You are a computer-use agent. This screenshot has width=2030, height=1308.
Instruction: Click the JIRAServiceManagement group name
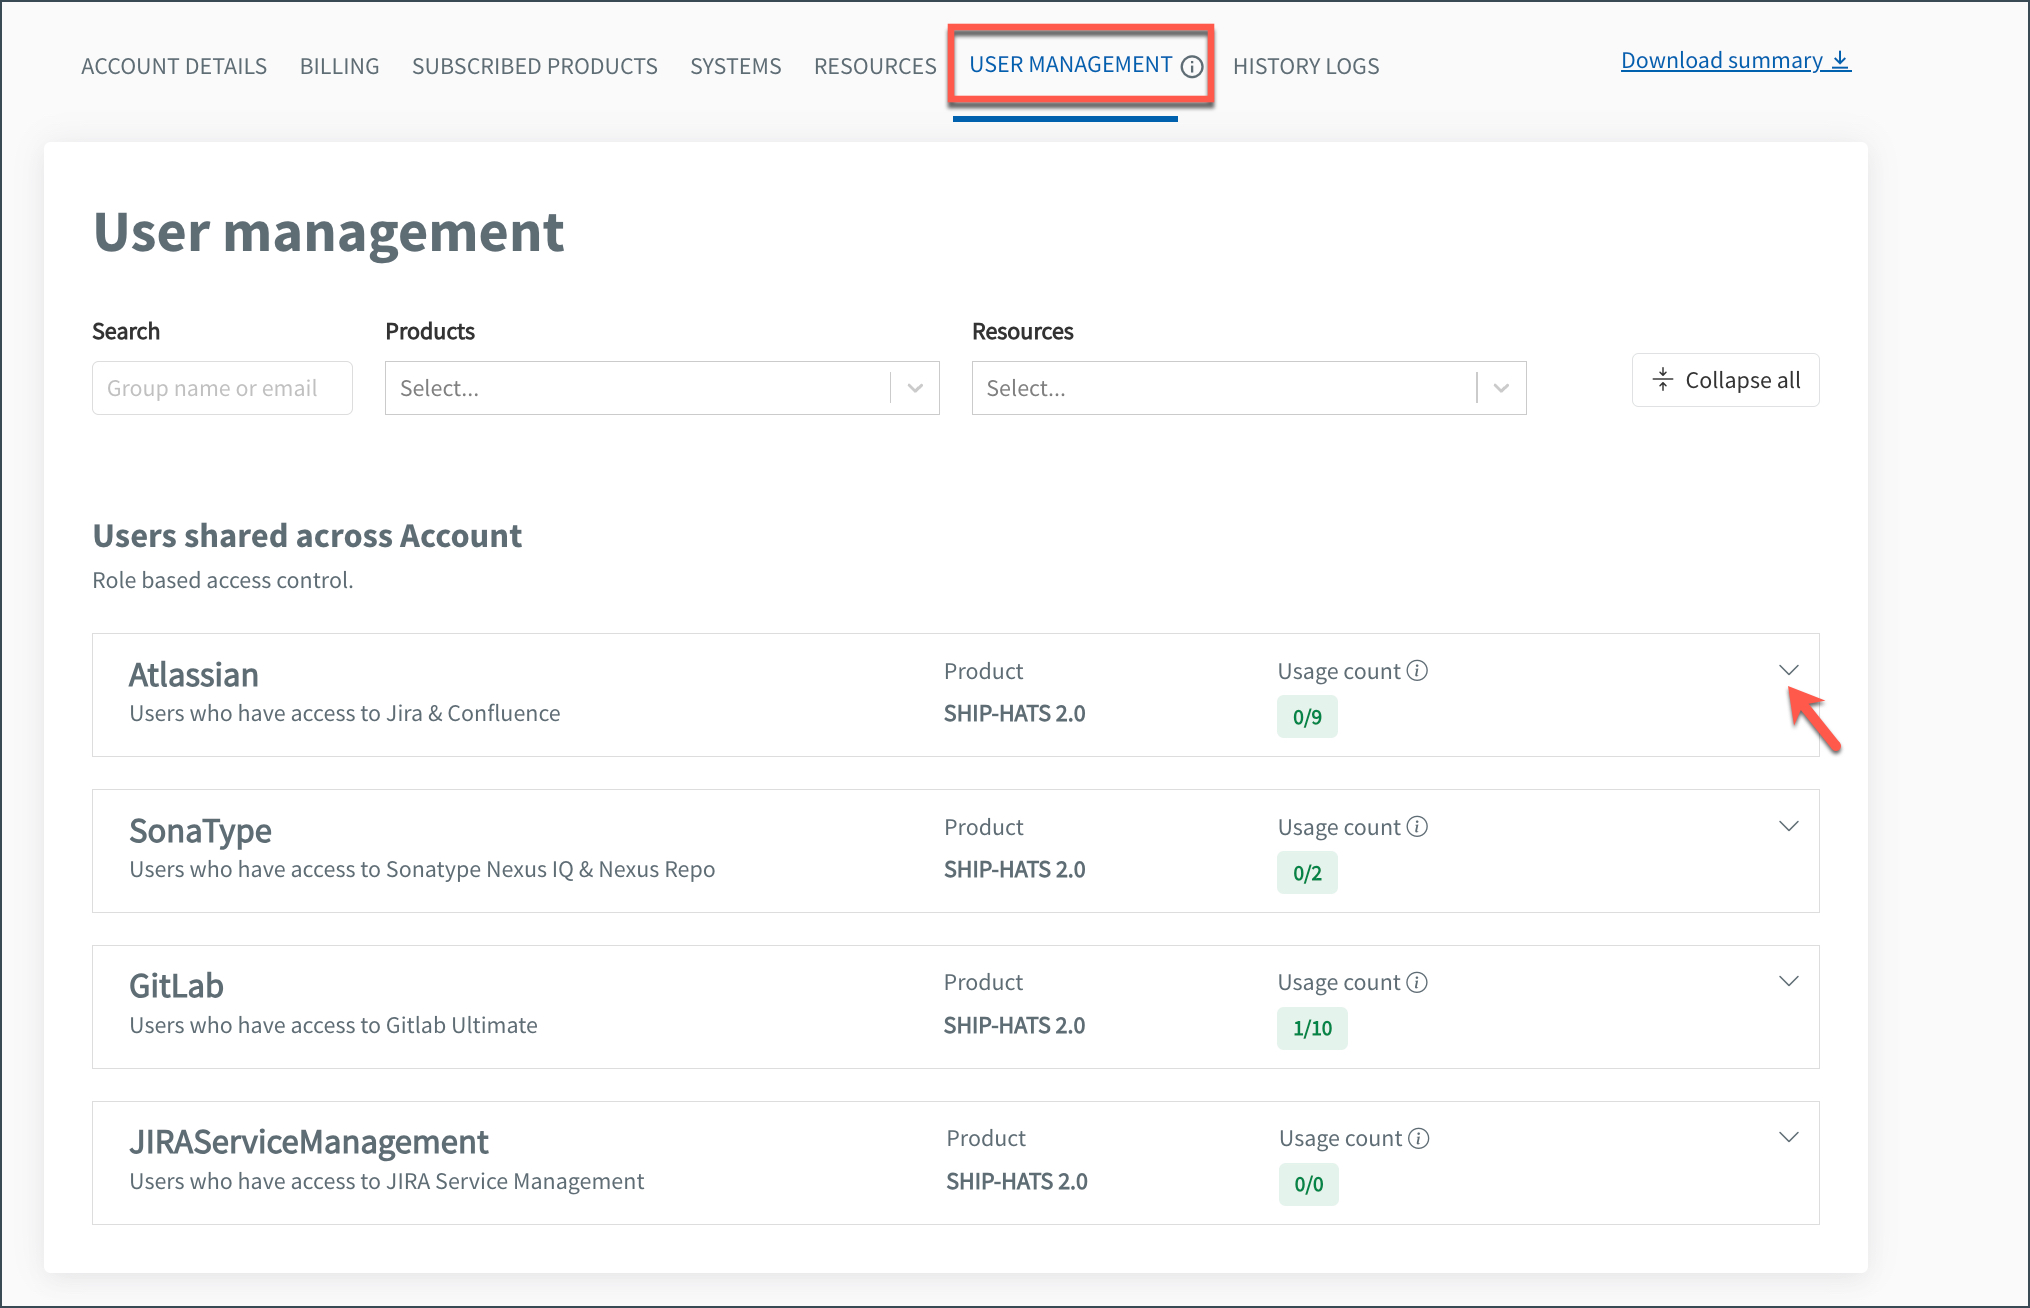click(309, 1142)
